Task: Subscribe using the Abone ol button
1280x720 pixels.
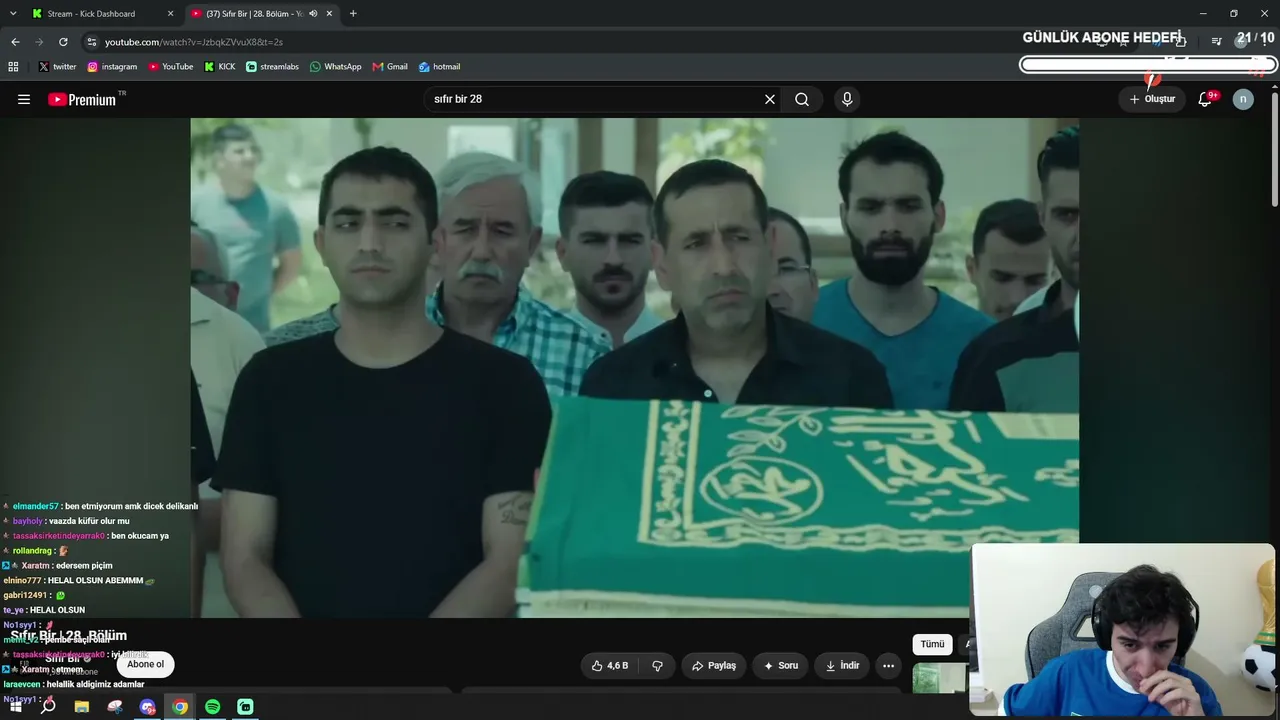Action: pyautogui.click(x=145, y=664)
